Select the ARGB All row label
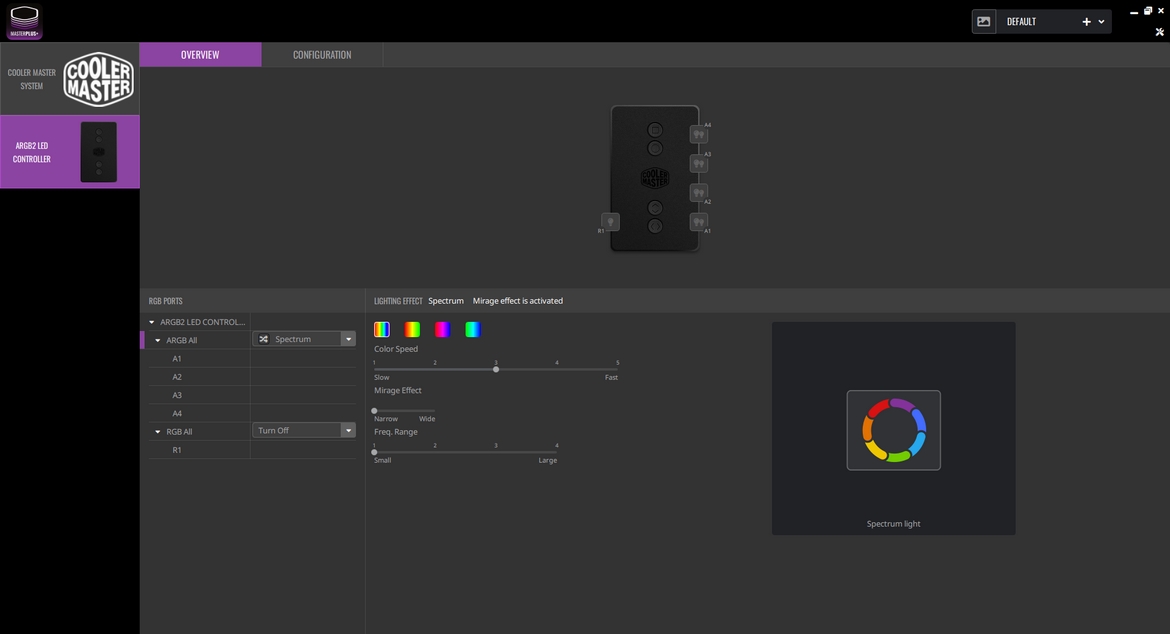 (x=181, y=340)
